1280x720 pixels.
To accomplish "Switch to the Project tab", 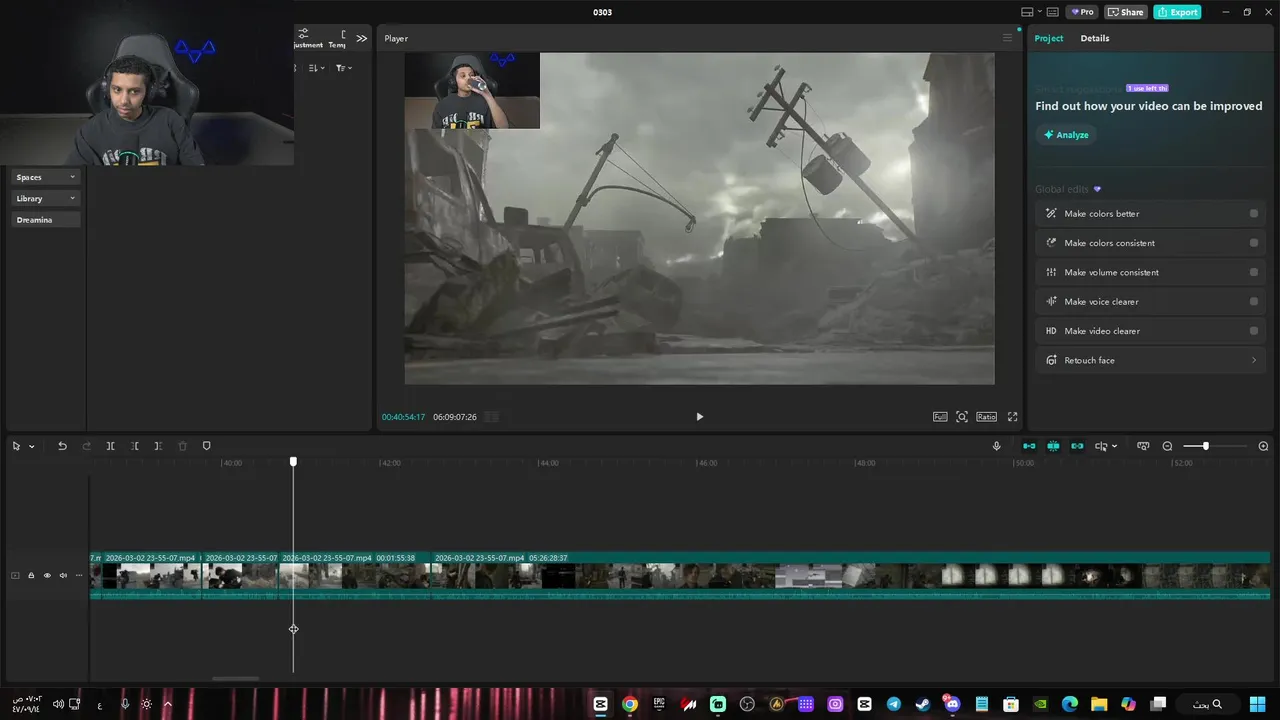I will click(x=1049, y=38).
